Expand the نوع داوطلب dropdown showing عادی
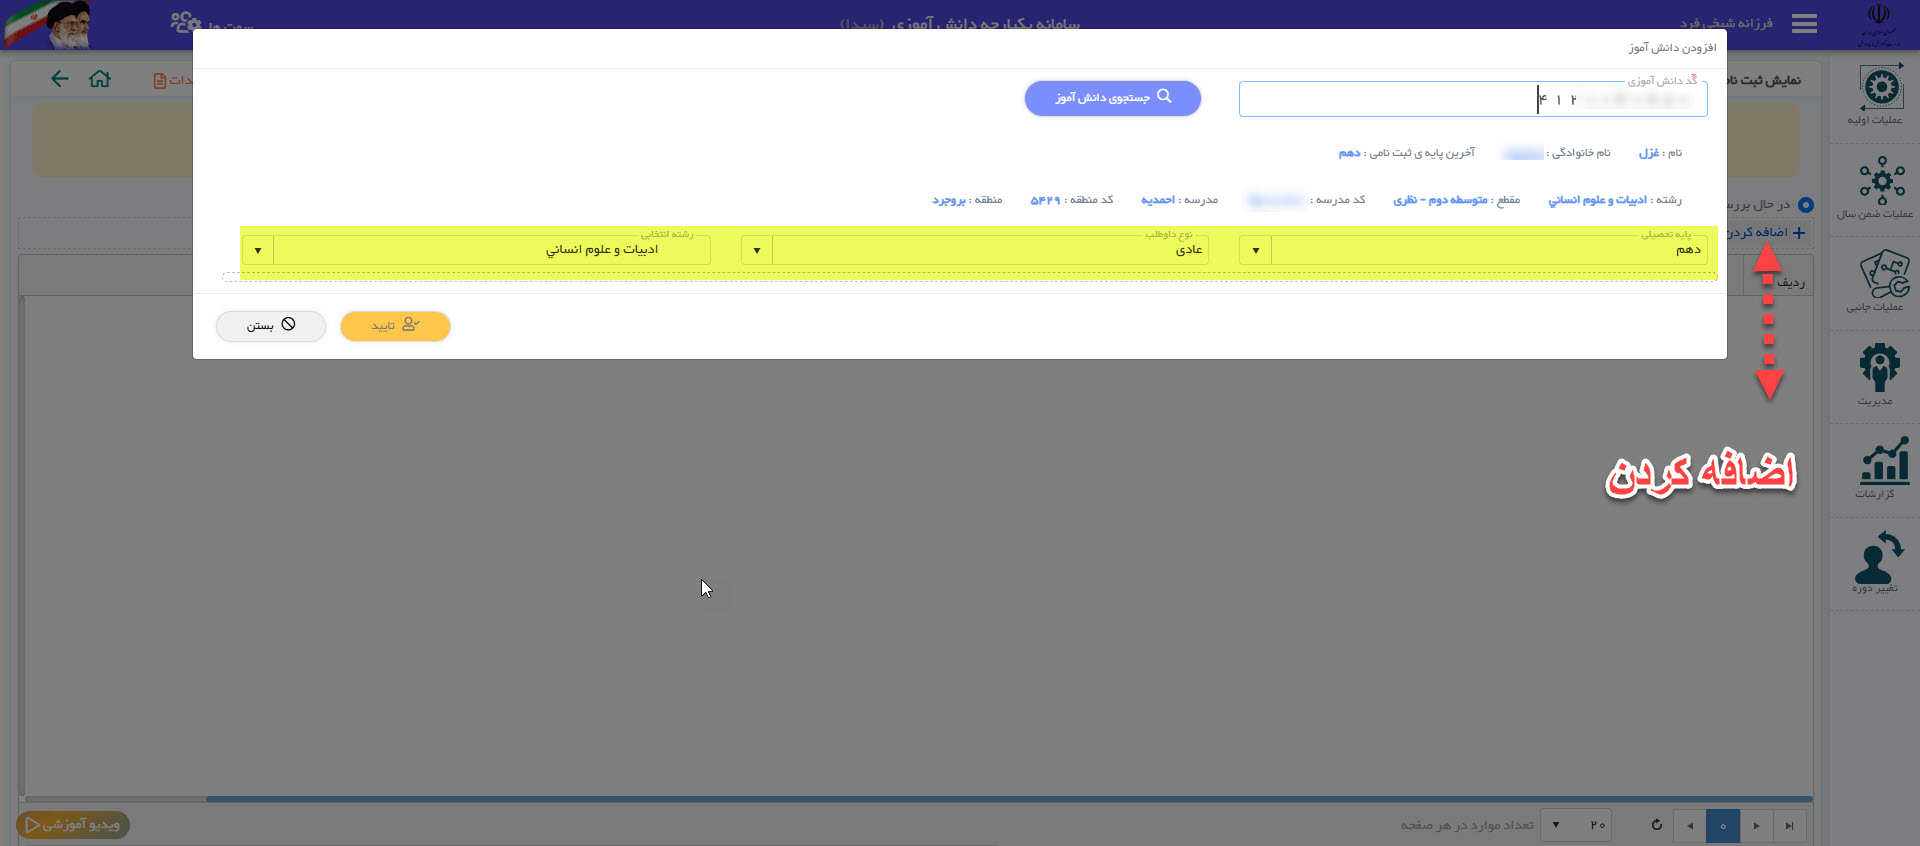Viewport: 1920px width, 846px height. (757, 250)
